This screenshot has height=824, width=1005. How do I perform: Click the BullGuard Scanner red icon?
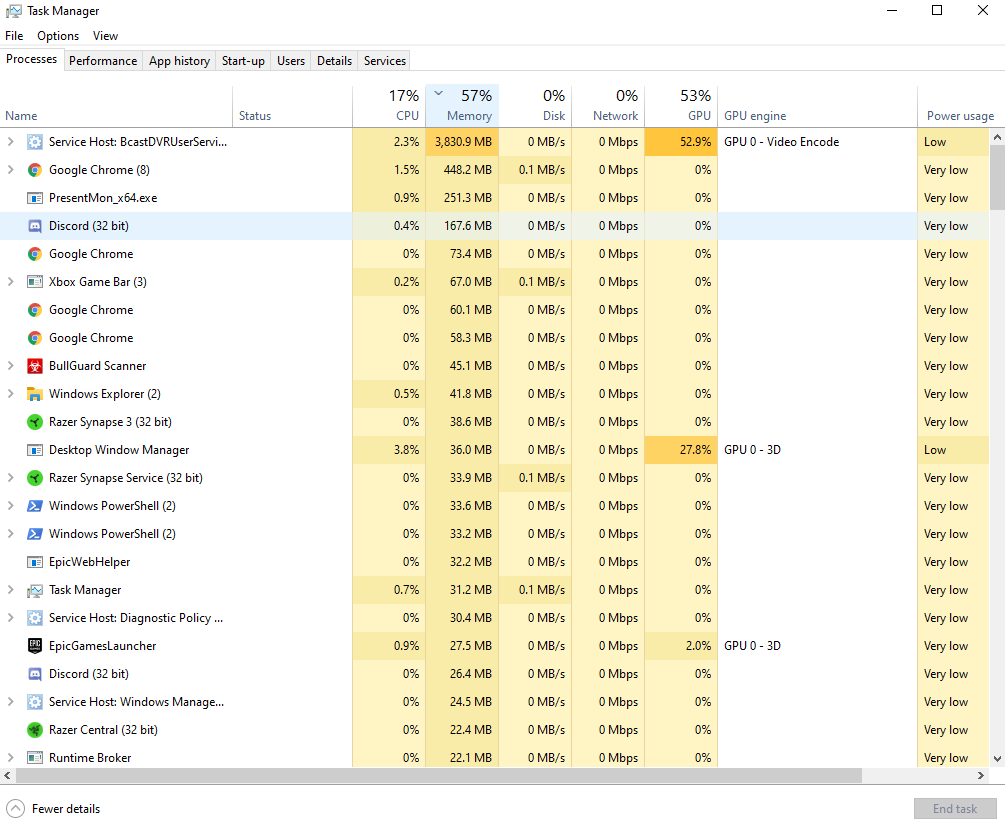tap(35, 366)
